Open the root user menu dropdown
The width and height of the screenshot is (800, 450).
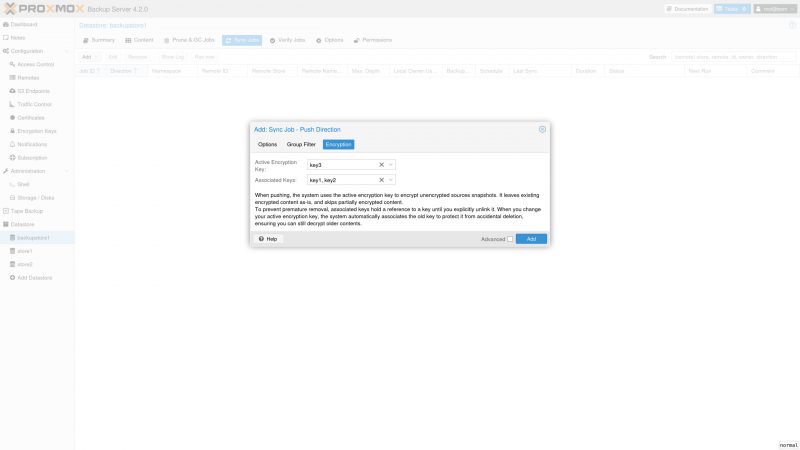tap(775, 9)
